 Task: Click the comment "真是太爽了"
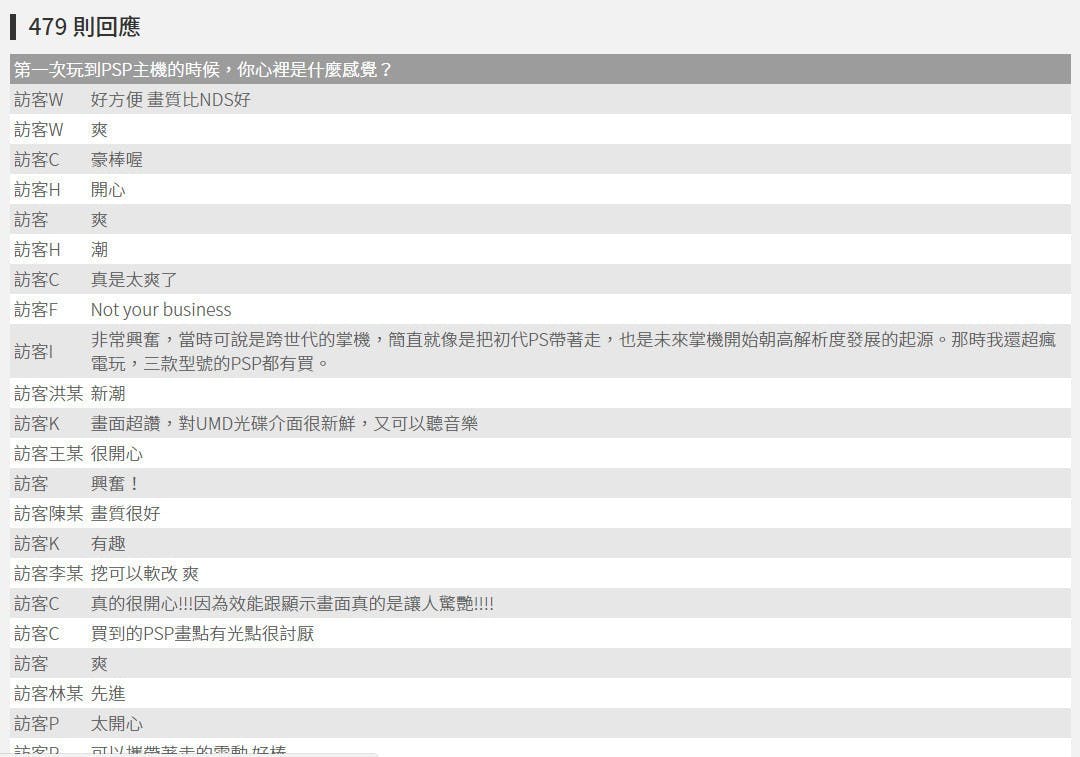(134, 280)
